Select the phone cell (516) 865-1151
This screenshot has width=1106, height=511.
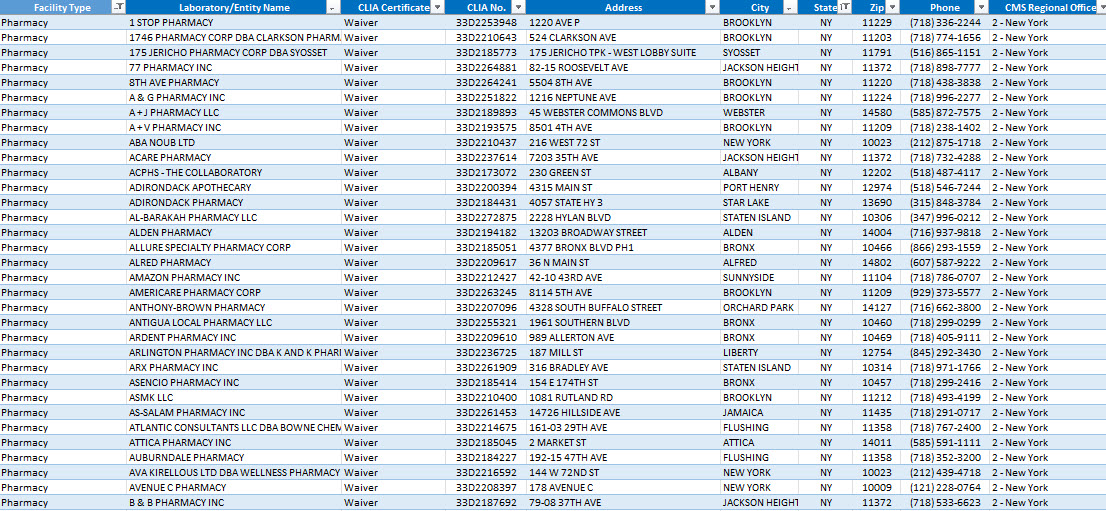tap(945, 53)
